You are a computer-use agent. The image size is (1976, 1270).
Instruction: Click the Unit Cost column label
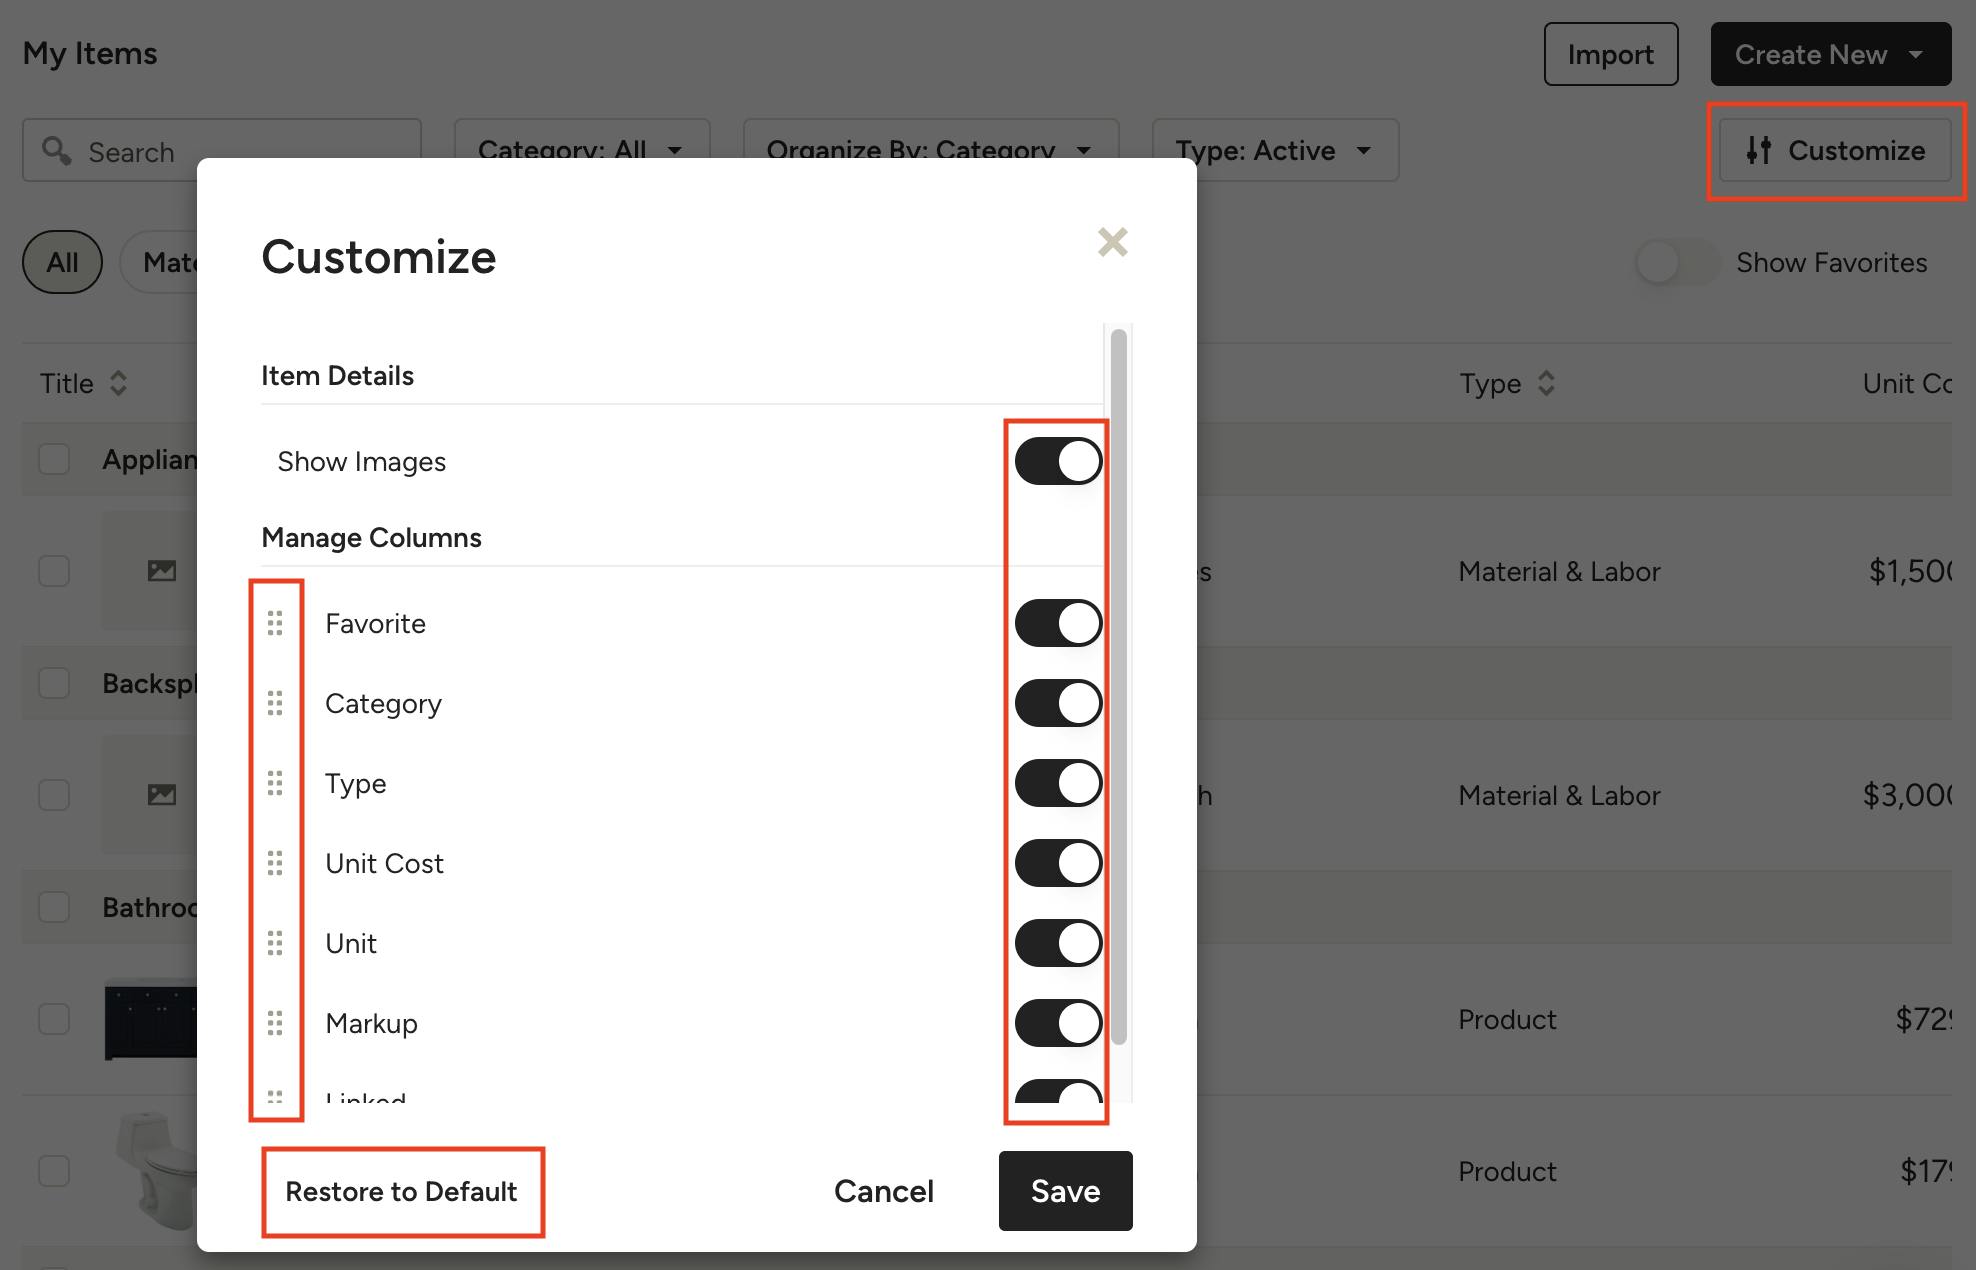384,863
